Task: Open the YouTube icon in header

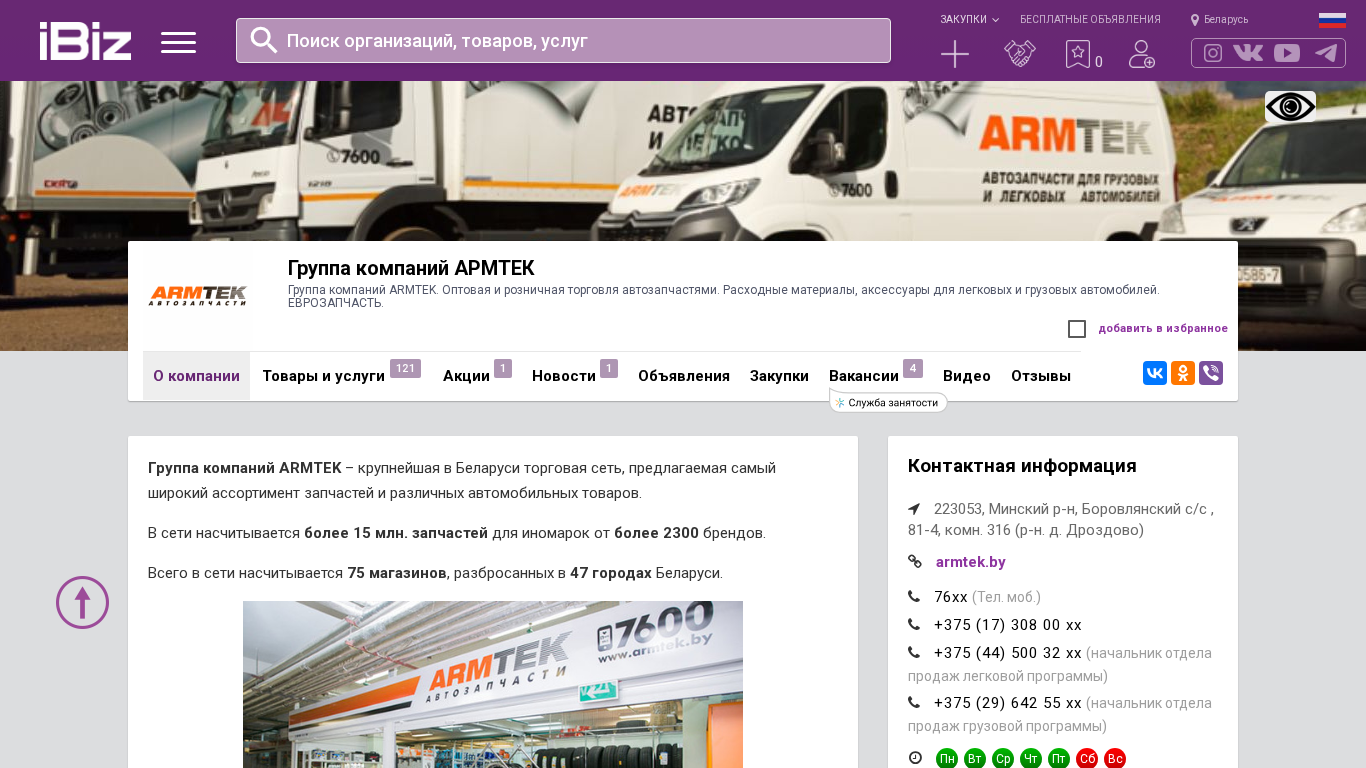Action: 1287,53
